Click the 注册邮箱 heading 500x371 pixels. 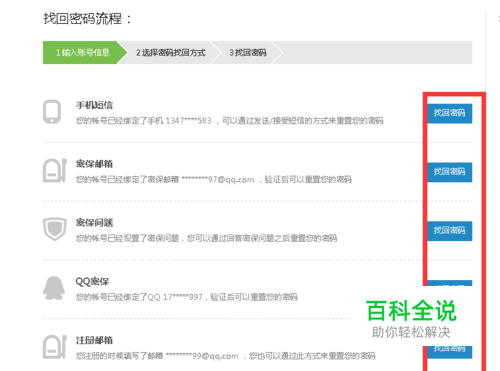[x=94, y=340]
